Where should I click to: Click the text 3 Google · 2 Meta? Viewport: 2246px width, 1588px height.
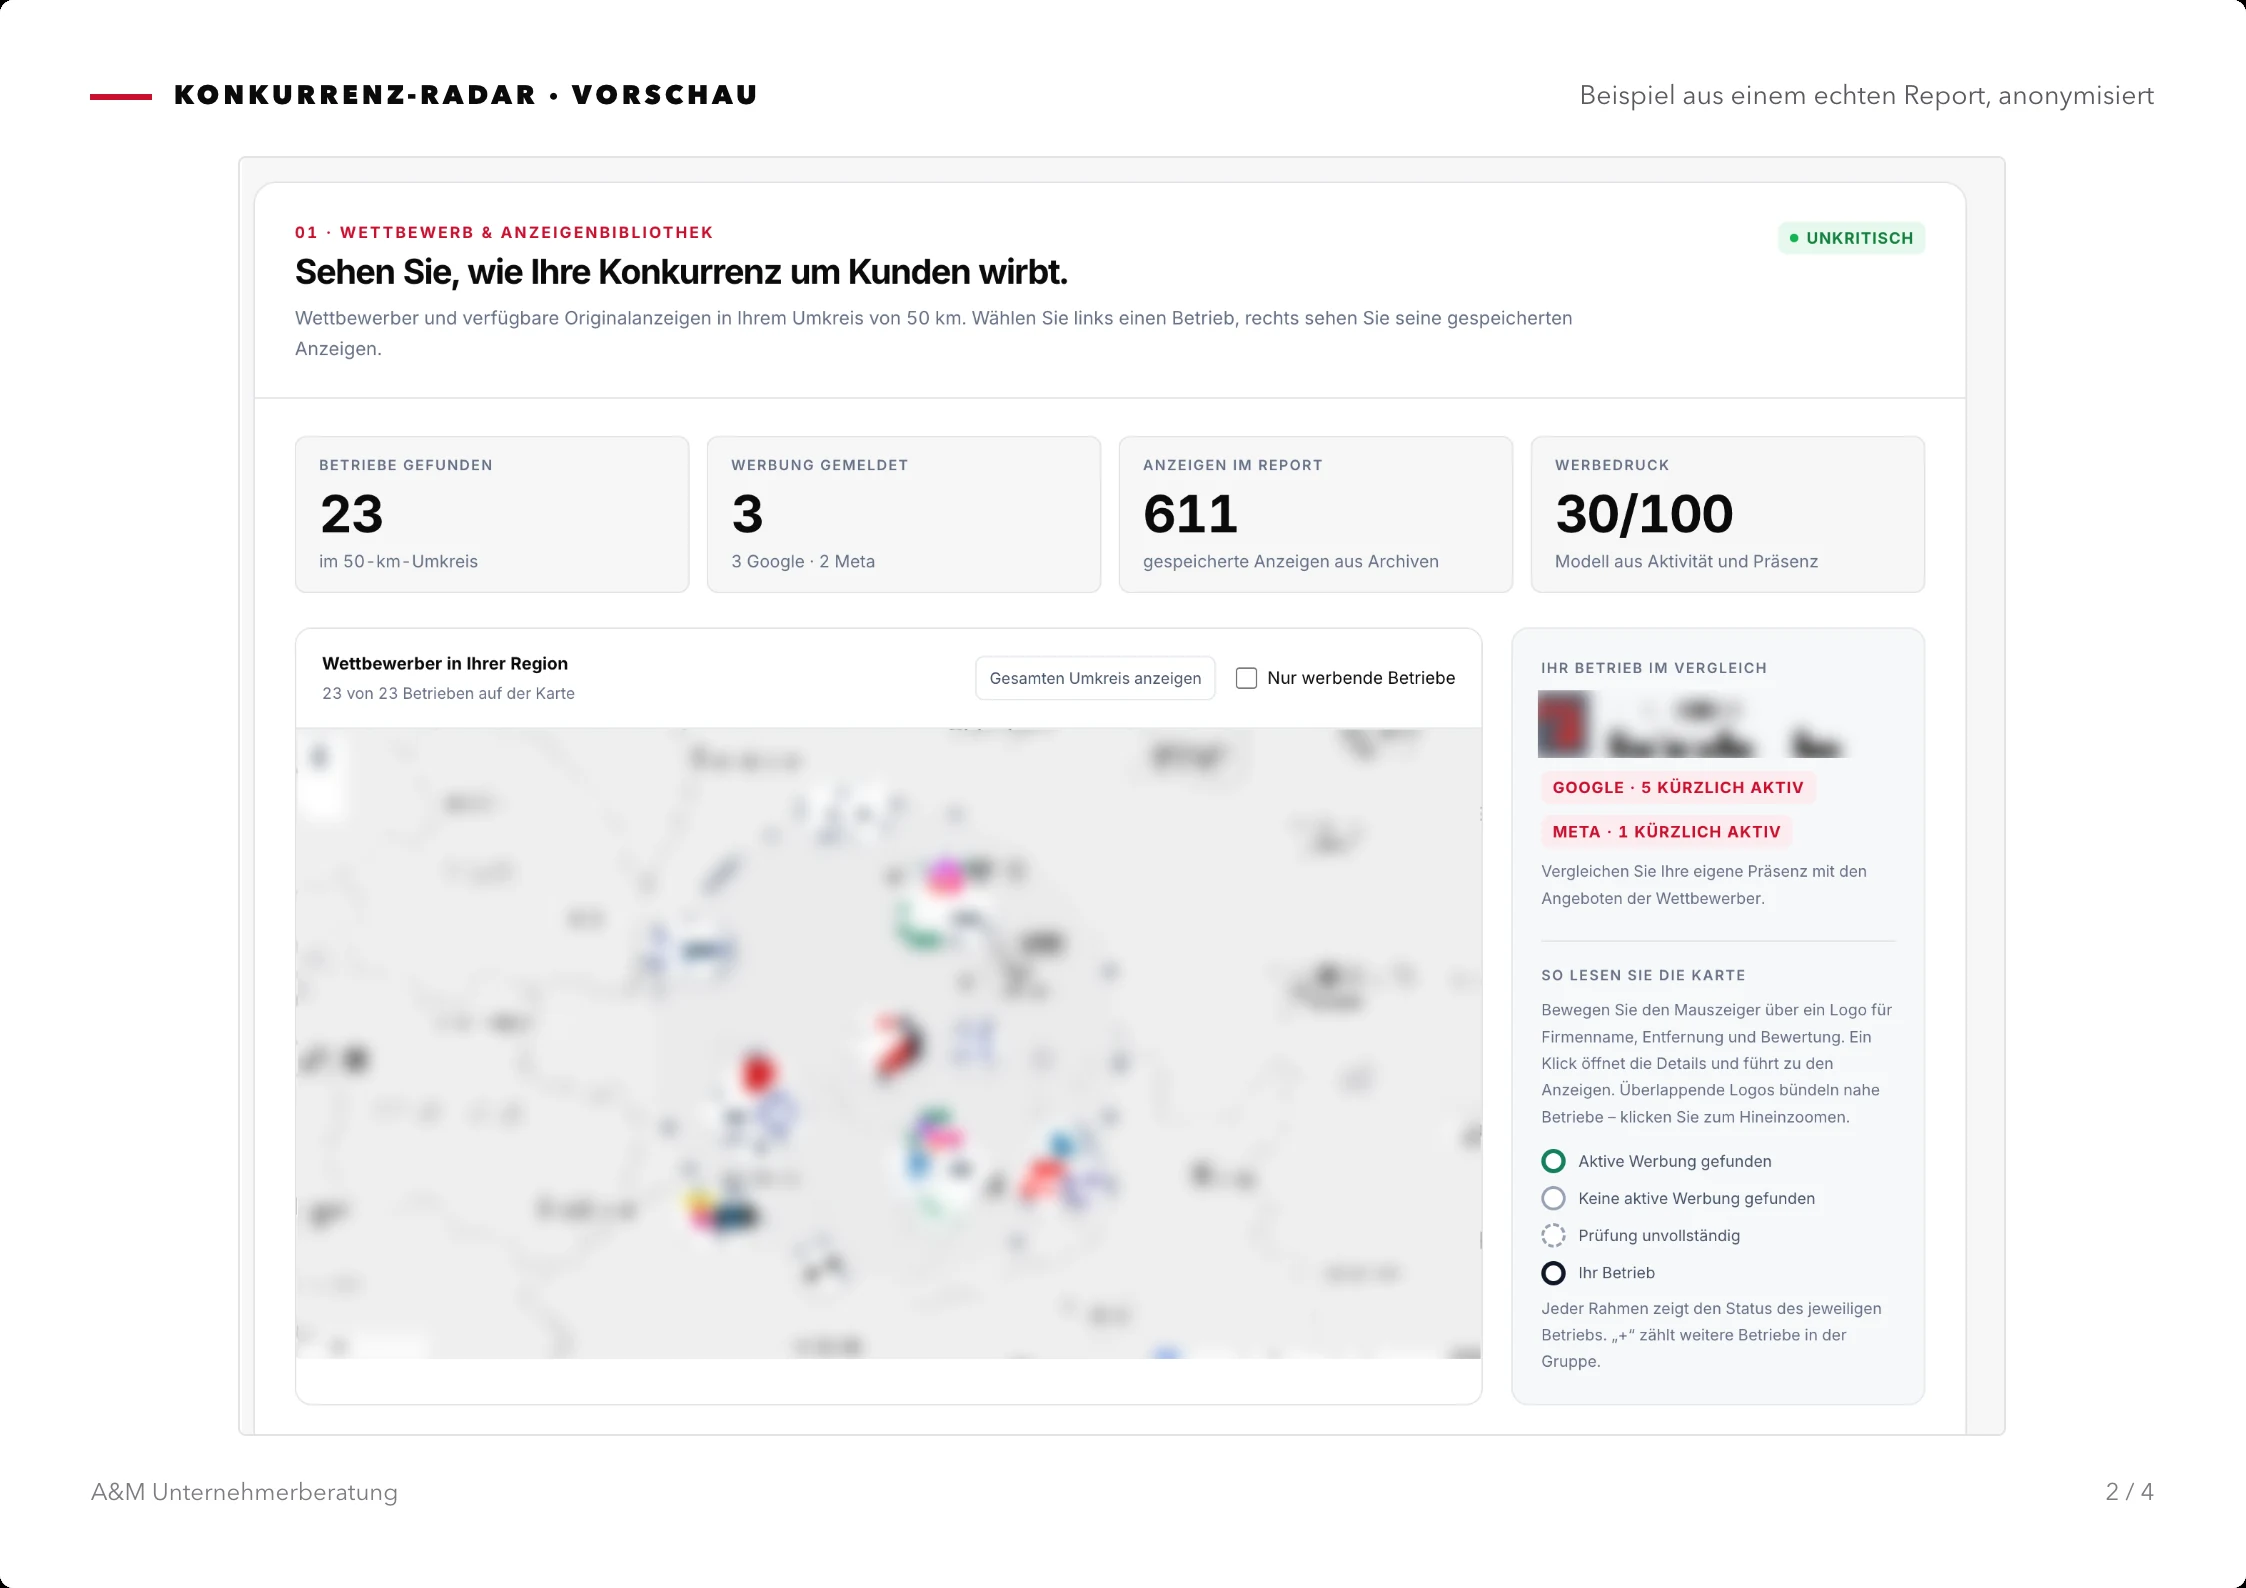coord(803,561)
